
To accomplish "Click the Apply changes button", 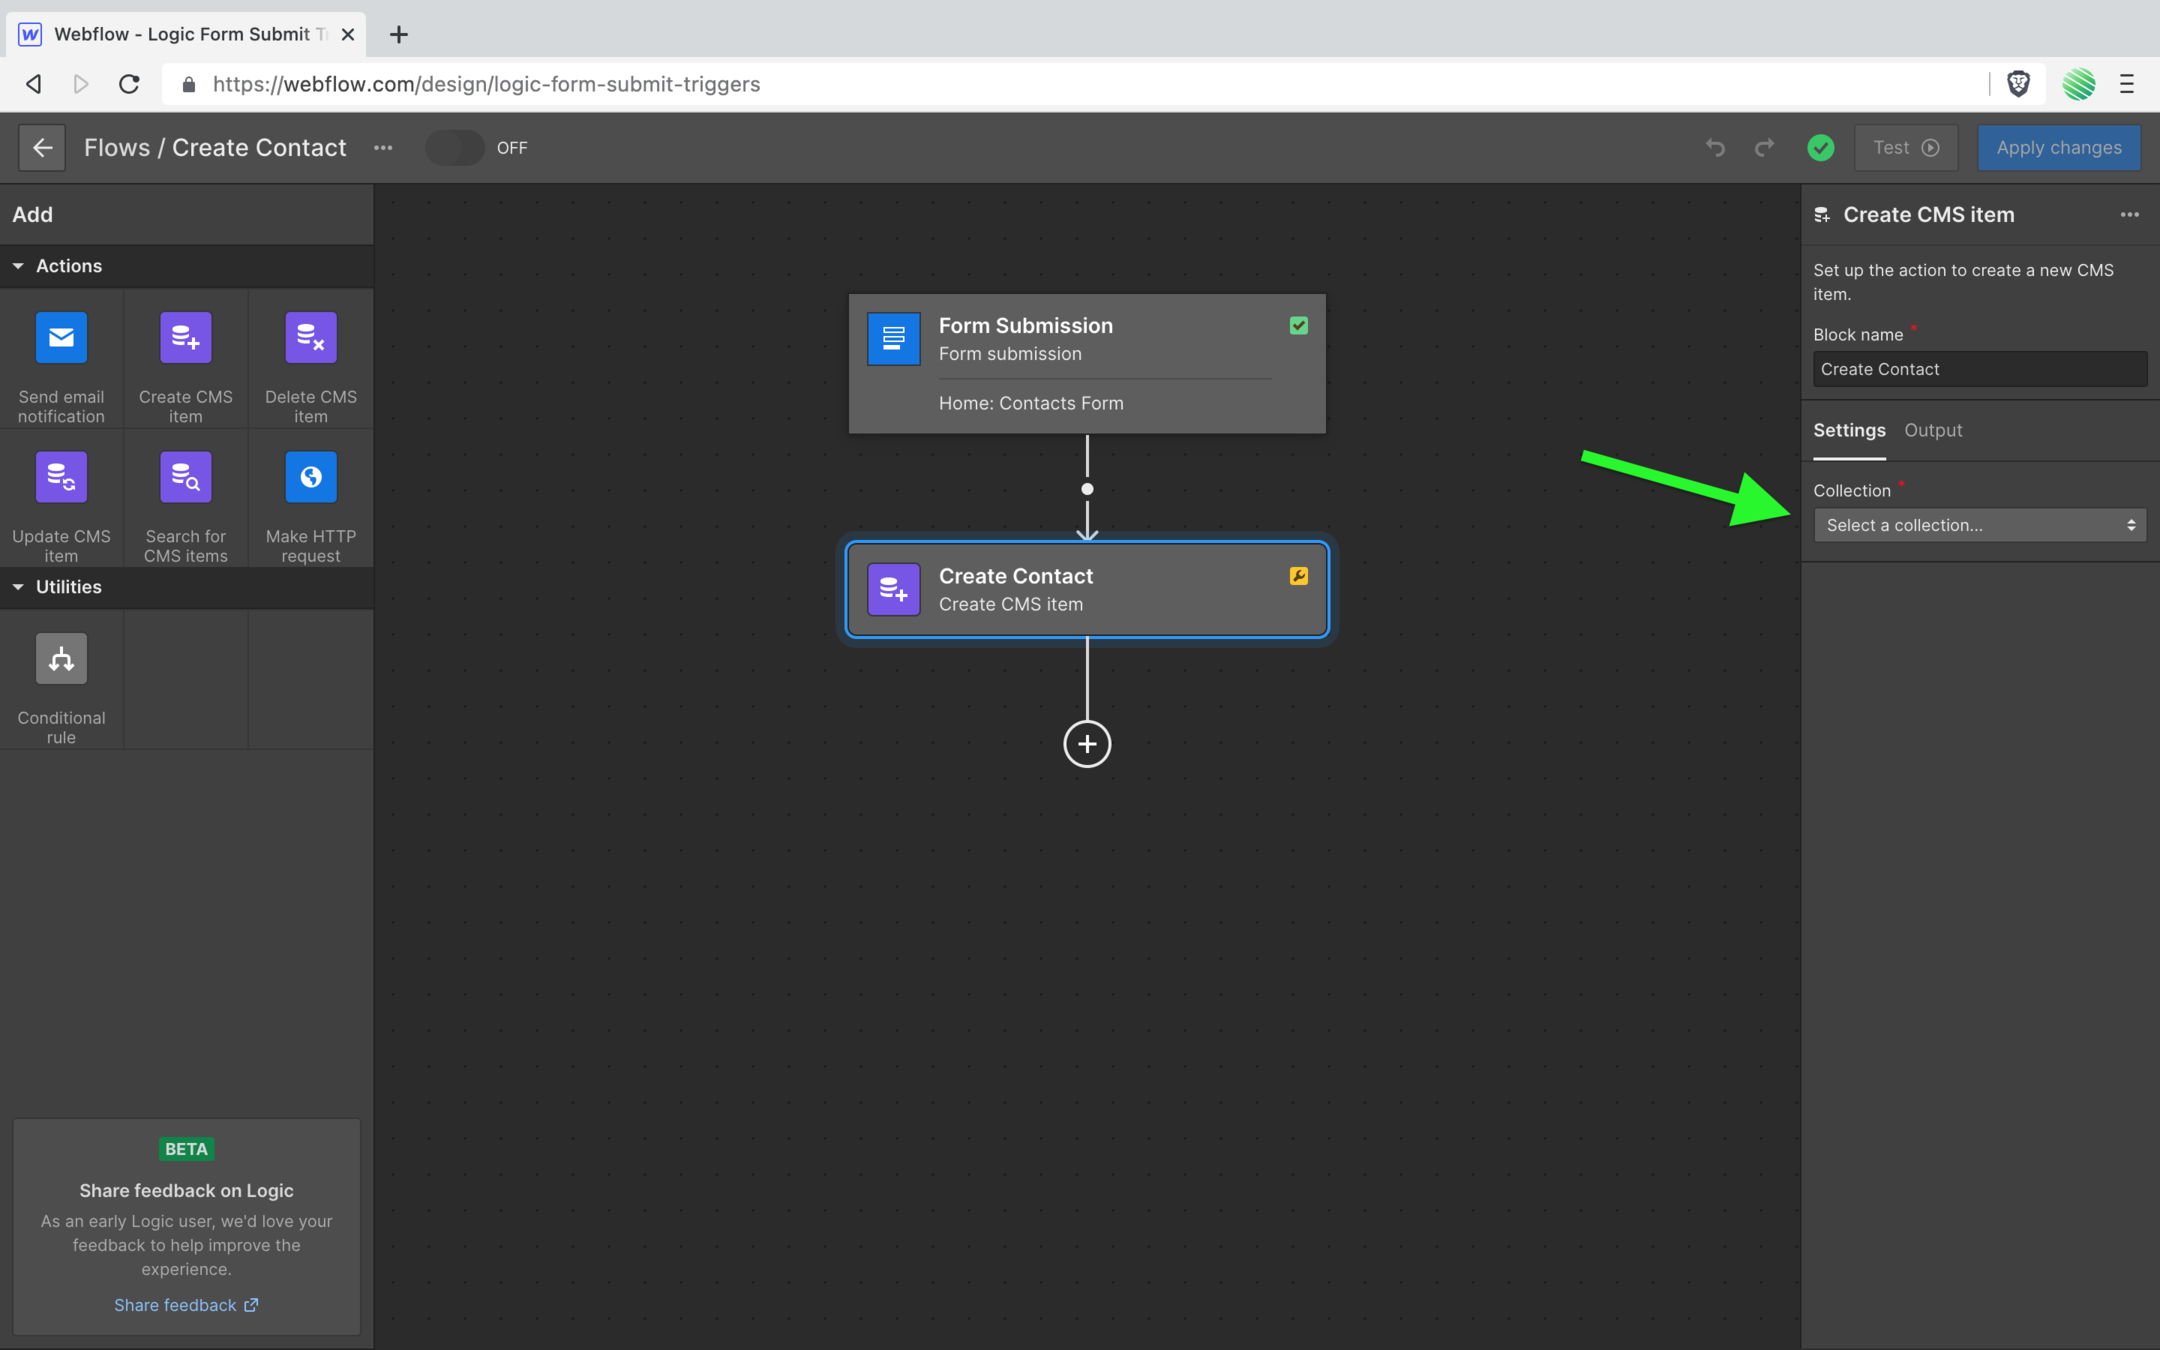I will [x=2059, y=148].
